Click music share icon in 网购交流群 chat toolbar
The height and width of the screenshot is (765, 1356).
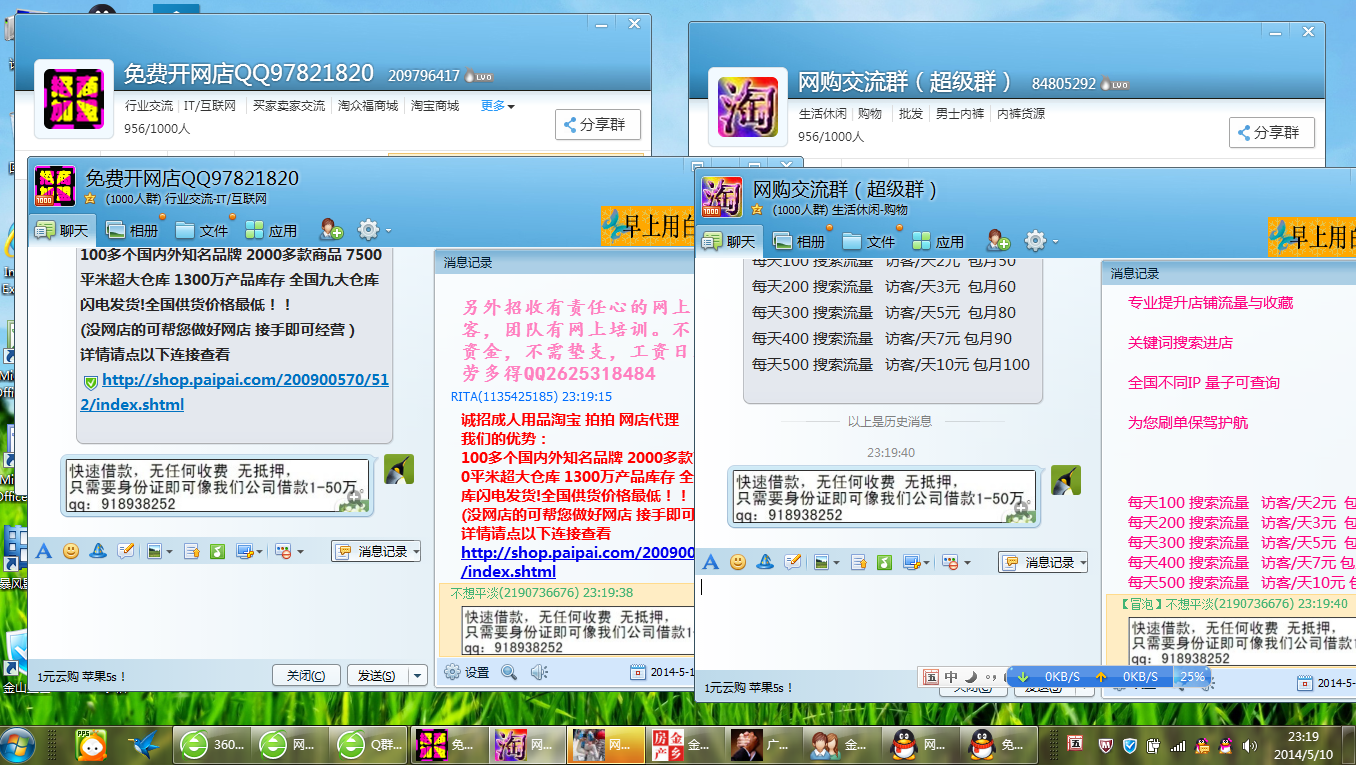tap(884, 562)
